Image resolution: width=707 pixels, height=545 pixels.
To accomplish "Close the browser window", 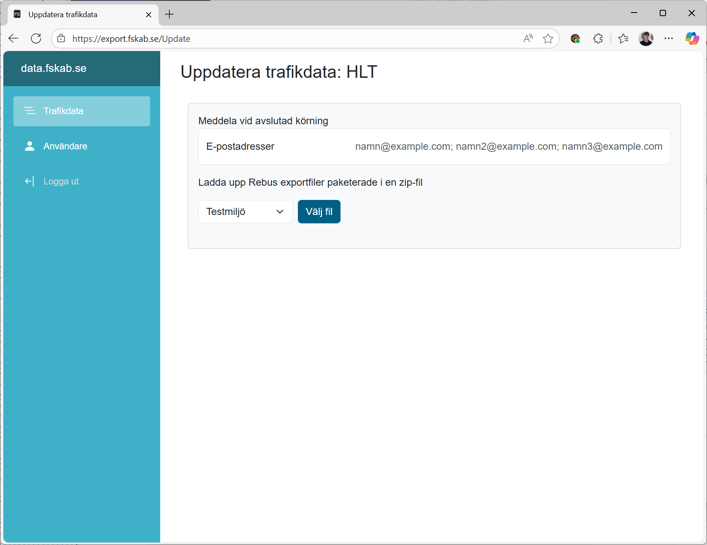I will pyautogui.click(x=692, y=13).
